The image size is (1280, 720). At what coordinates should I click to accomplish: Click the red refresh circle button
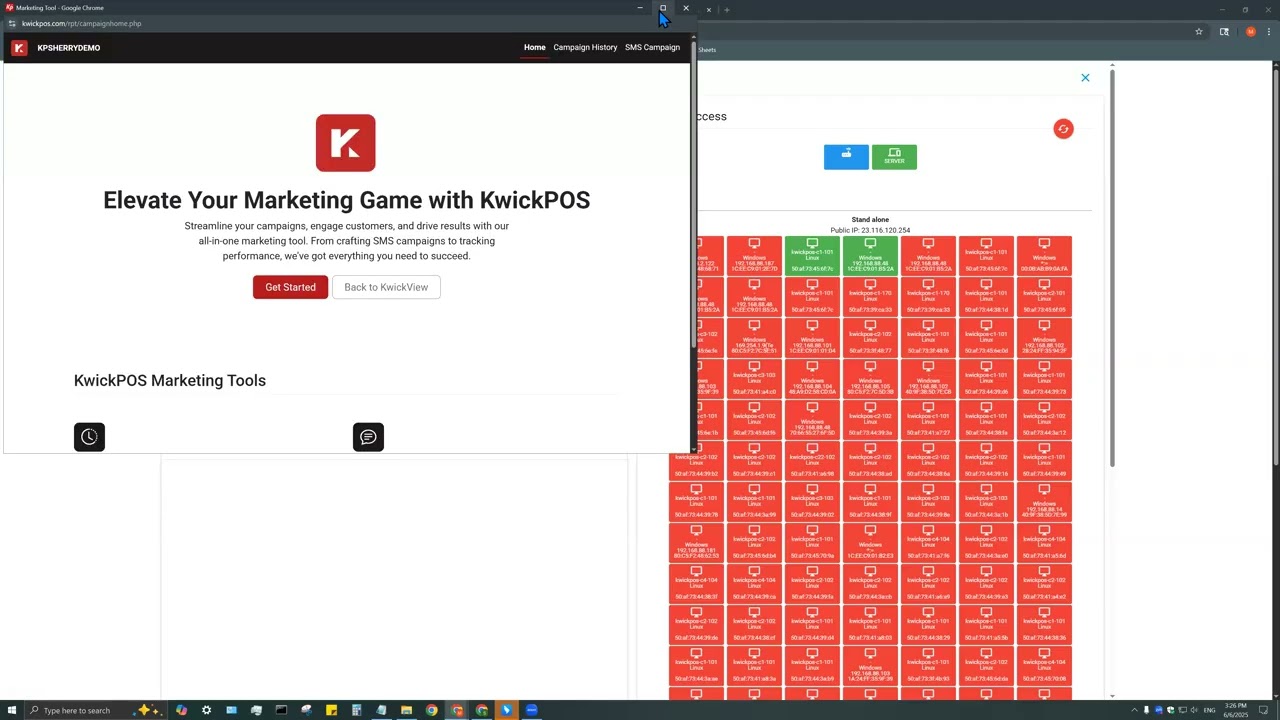click(x=1063, y=129)
